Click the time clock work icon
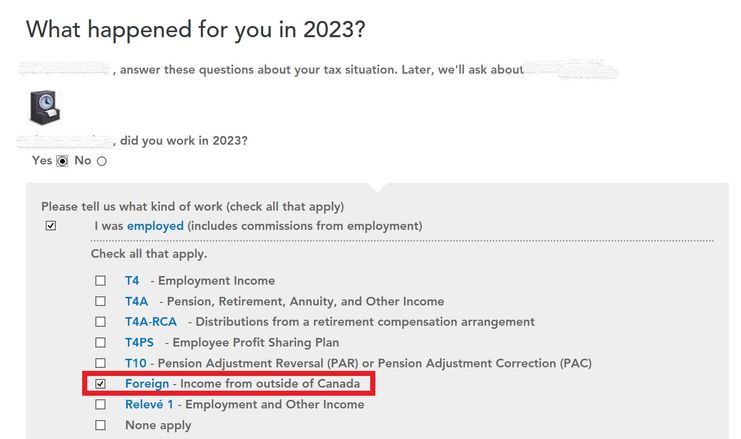This screenshot has width=741, height=439. [x=45, y=107]
